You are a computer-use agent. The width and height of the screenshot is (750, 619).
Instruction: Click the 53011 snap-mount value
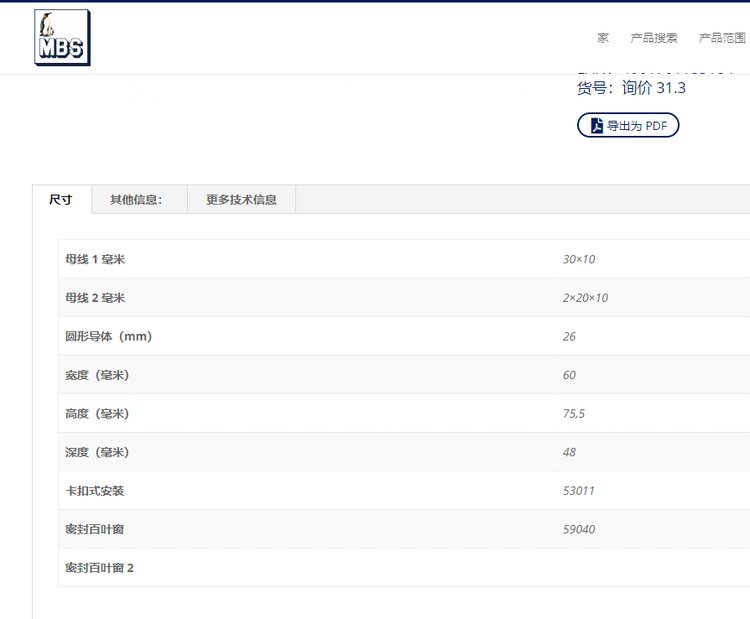579,491
